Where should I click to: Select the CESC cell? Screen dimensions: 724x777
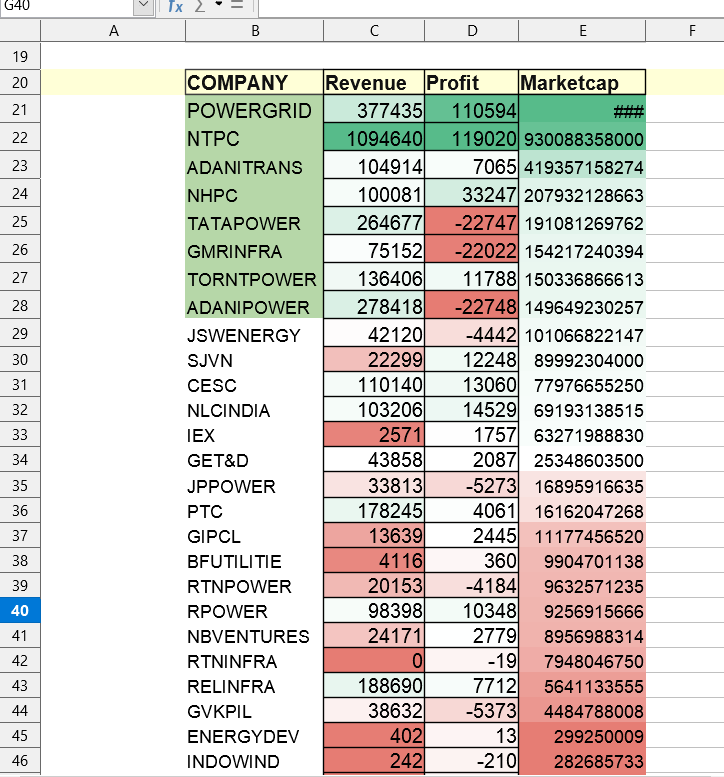click(x=254, y=385)
